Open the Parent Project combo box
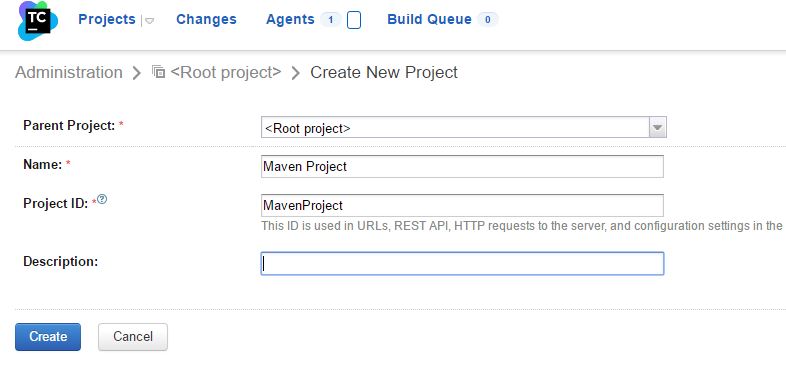786x371 pixels. coord(464,127)
